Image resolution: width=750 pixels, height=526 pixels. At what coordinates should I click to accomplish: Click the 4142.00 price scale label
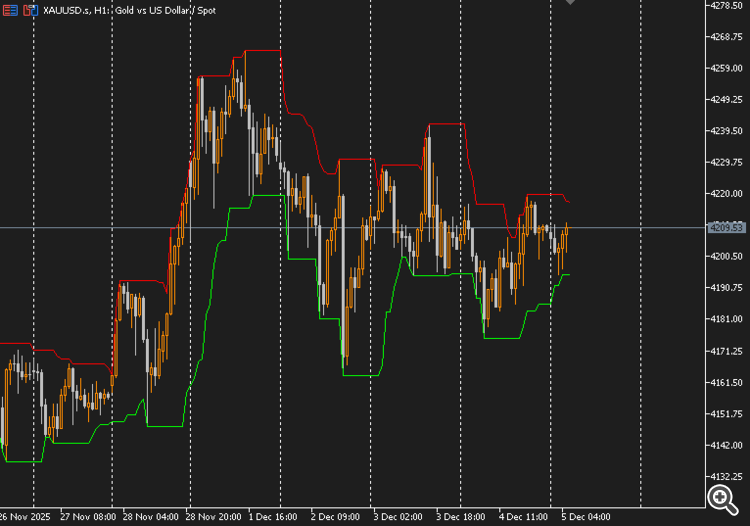726,445
